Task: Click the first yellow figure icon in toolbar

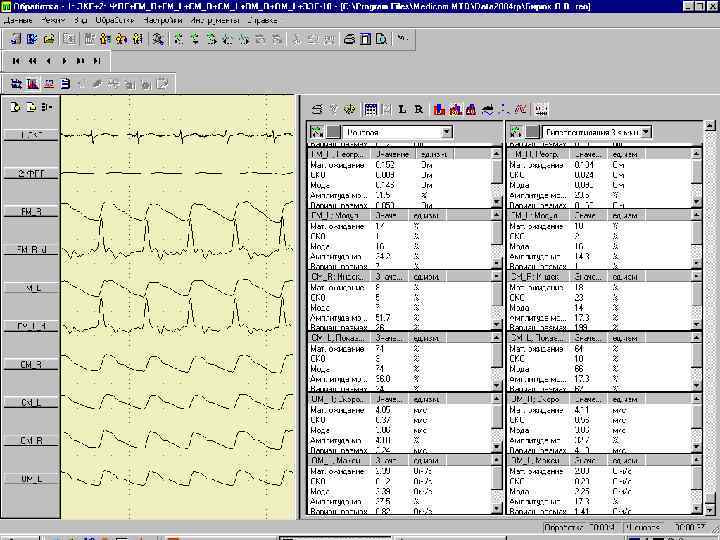Action: [105, 39]
